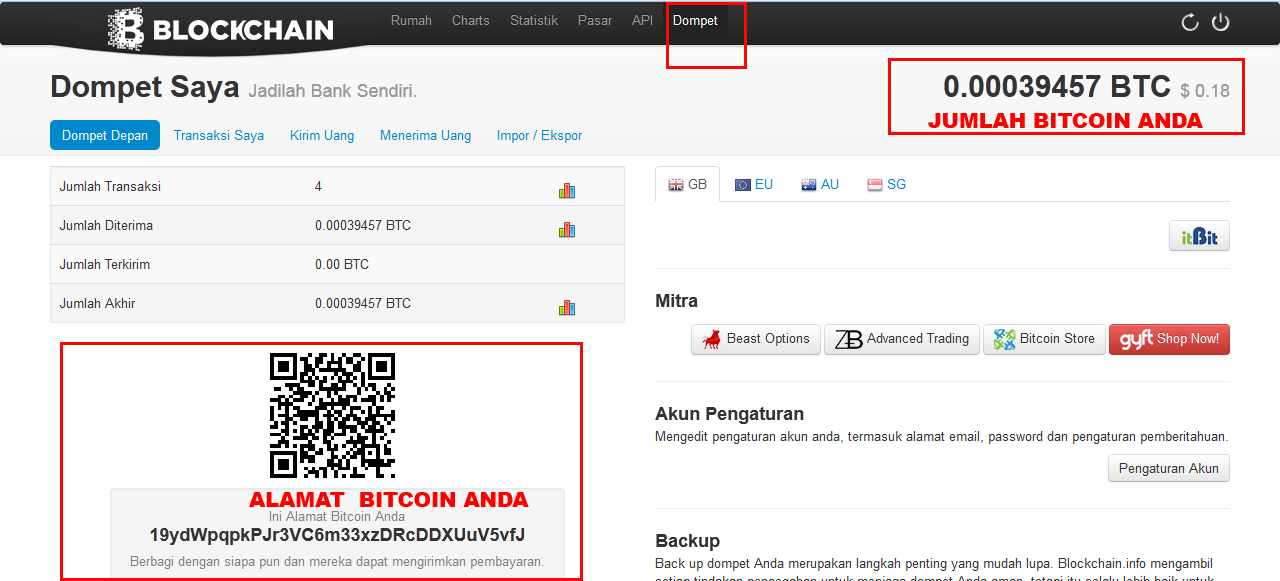Open API in the top navigation
The image size is (1280, 581).
[642, 20]
